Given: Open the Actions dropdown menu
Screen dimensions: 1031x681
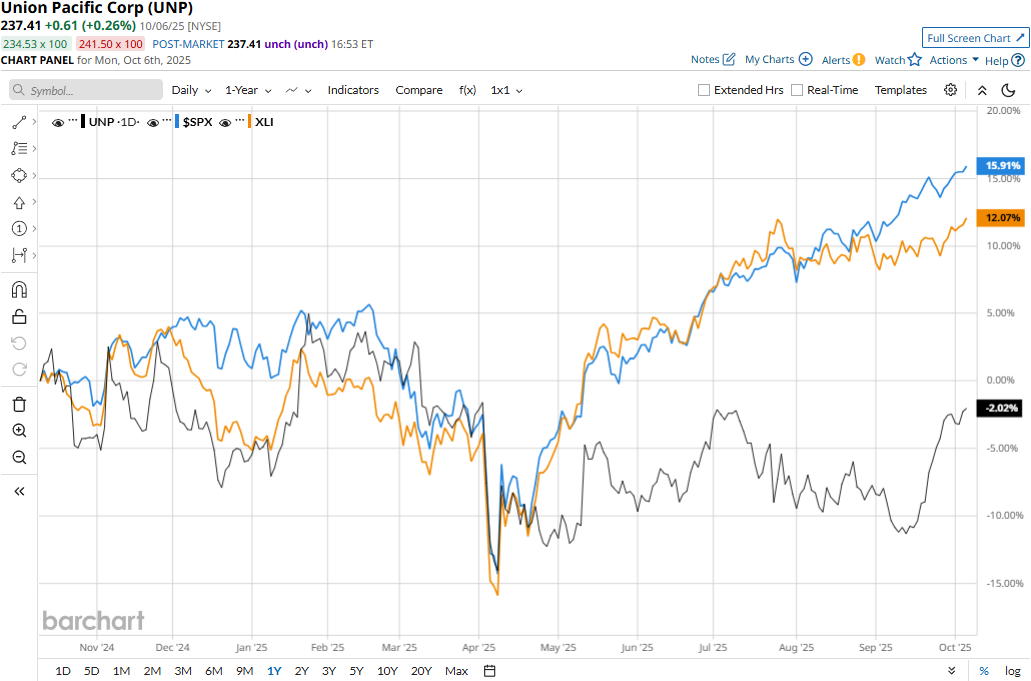Looking at the screenshot, I should 954,60.
